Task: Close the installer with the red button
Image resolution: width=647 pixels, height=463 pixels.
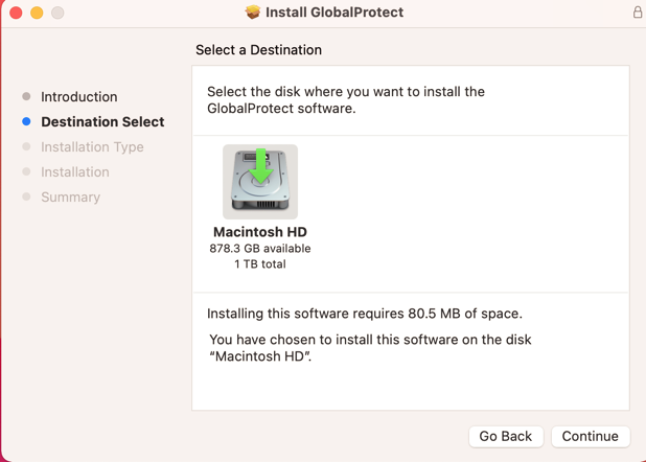Action: click(17, 13)
